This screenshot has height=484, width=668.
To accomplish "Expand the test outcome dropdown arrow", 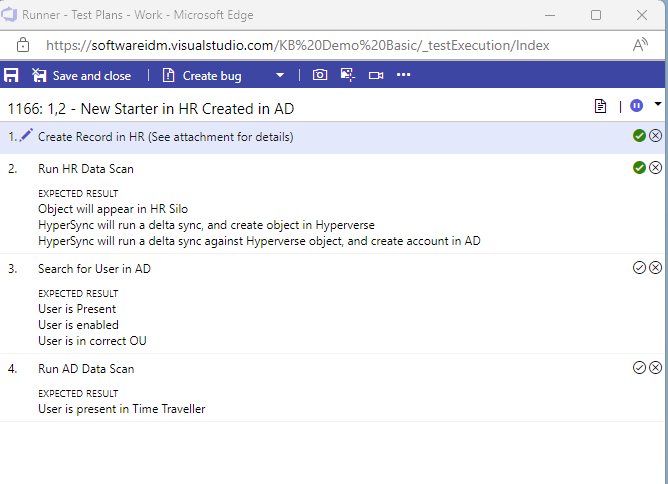I will click(658, 104).
